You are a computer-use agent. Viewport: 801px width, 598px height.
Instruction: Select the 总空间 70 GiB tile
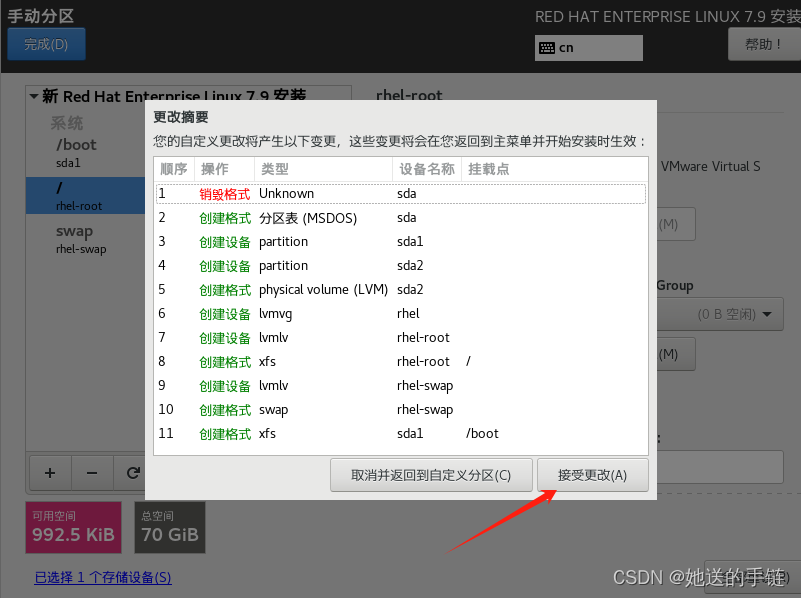tap(169, 527)
